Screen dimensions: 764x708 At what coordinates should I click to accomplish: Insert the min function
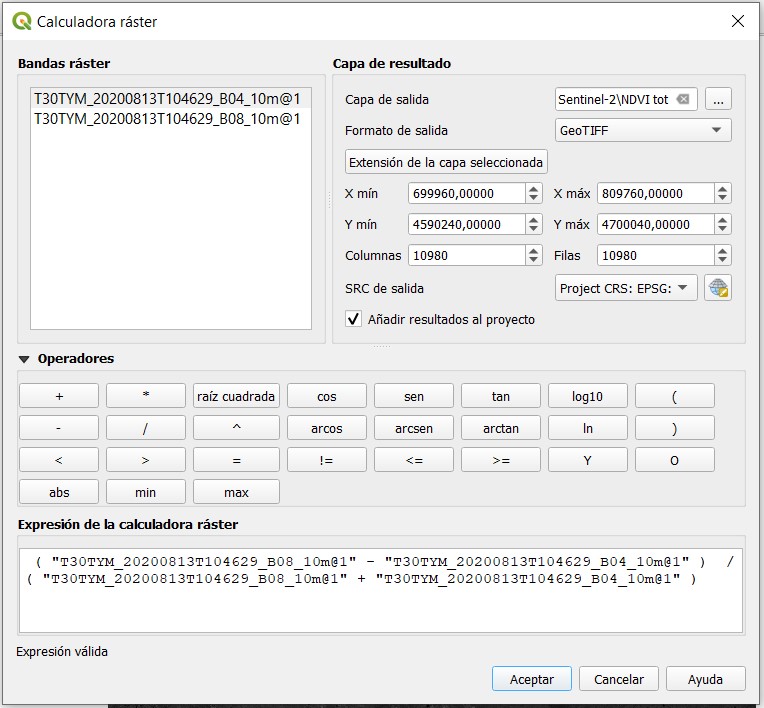point(146,492)
